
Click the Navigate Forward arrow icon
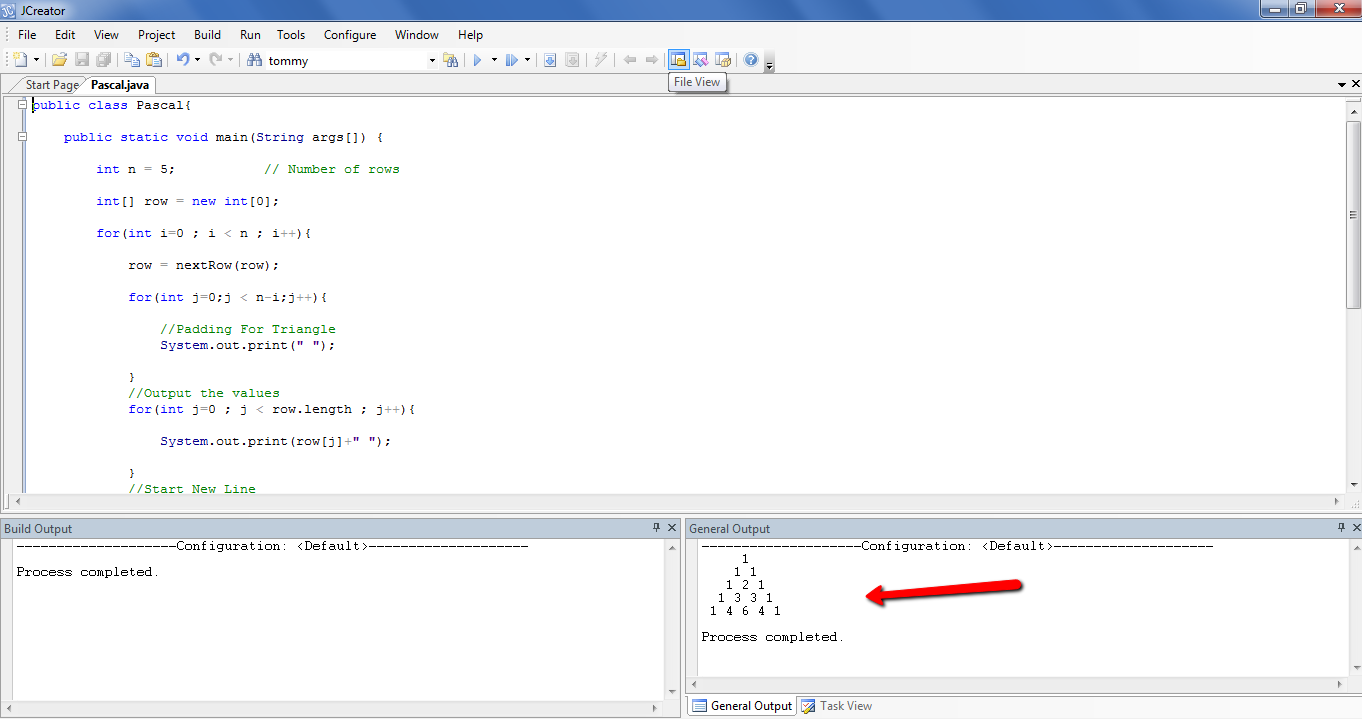[x=652, y=60]
